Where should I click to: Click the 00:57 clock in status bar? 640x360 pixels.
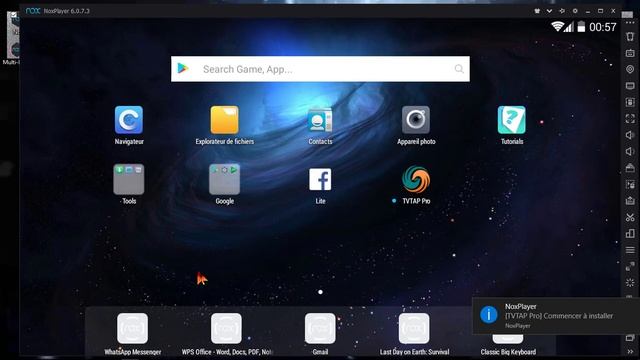pyautogui.click(x=602, y=27)
